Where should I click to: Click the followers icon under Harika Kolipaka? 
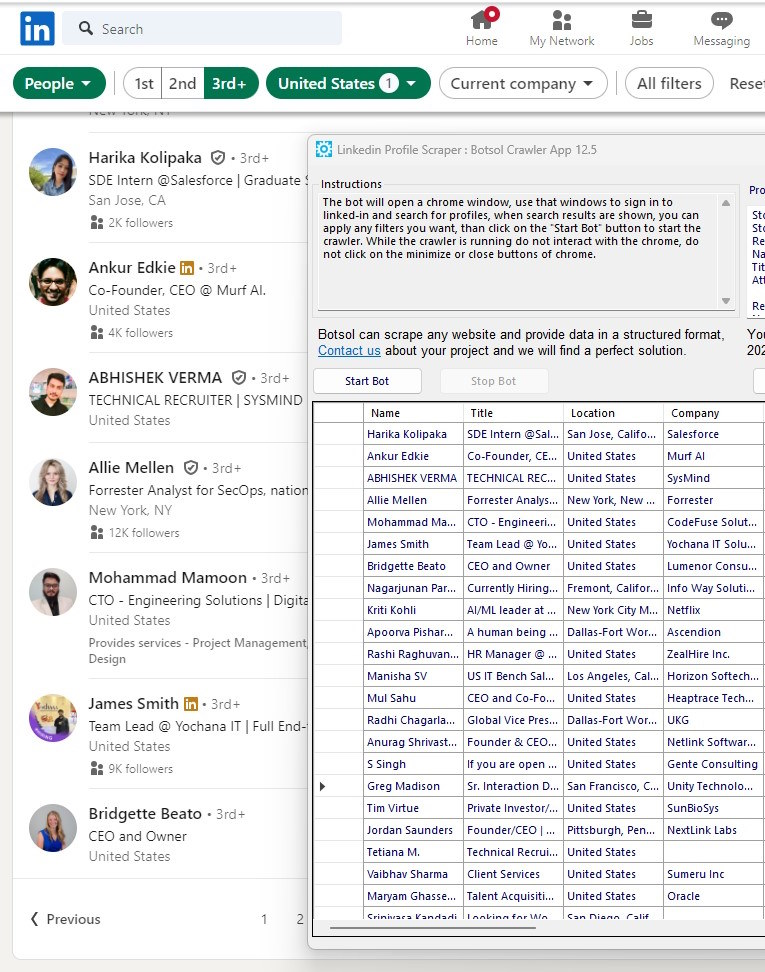click(x=97, y=223)
